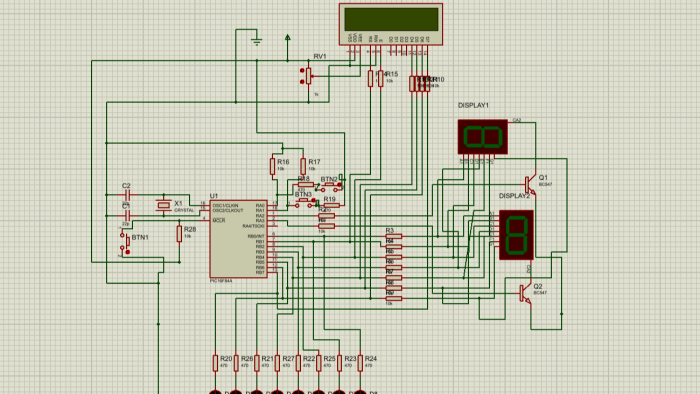The image size is (700, 394).
Task: Select the LCD display module
Action: pyautogui.click(x=391, y=24)
